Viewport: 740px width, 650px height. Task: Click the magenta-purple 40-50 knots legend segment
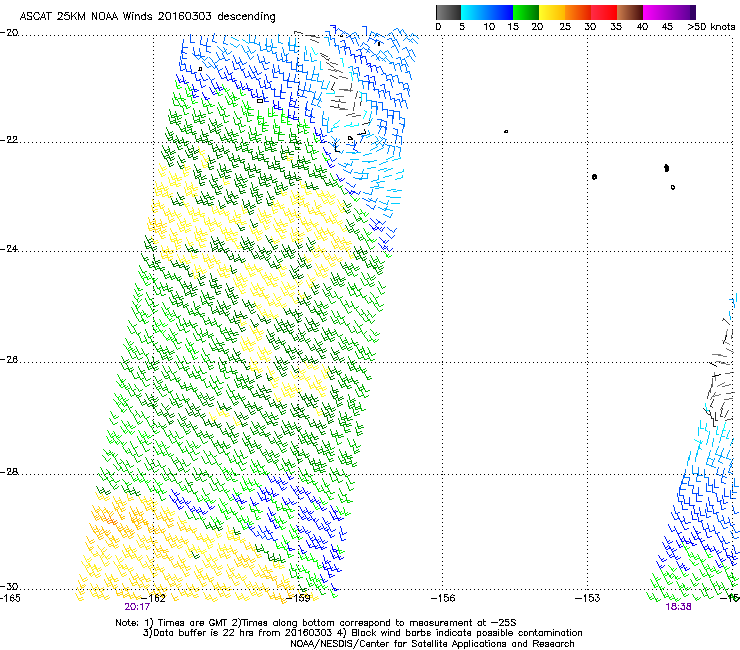click(669, 12)
